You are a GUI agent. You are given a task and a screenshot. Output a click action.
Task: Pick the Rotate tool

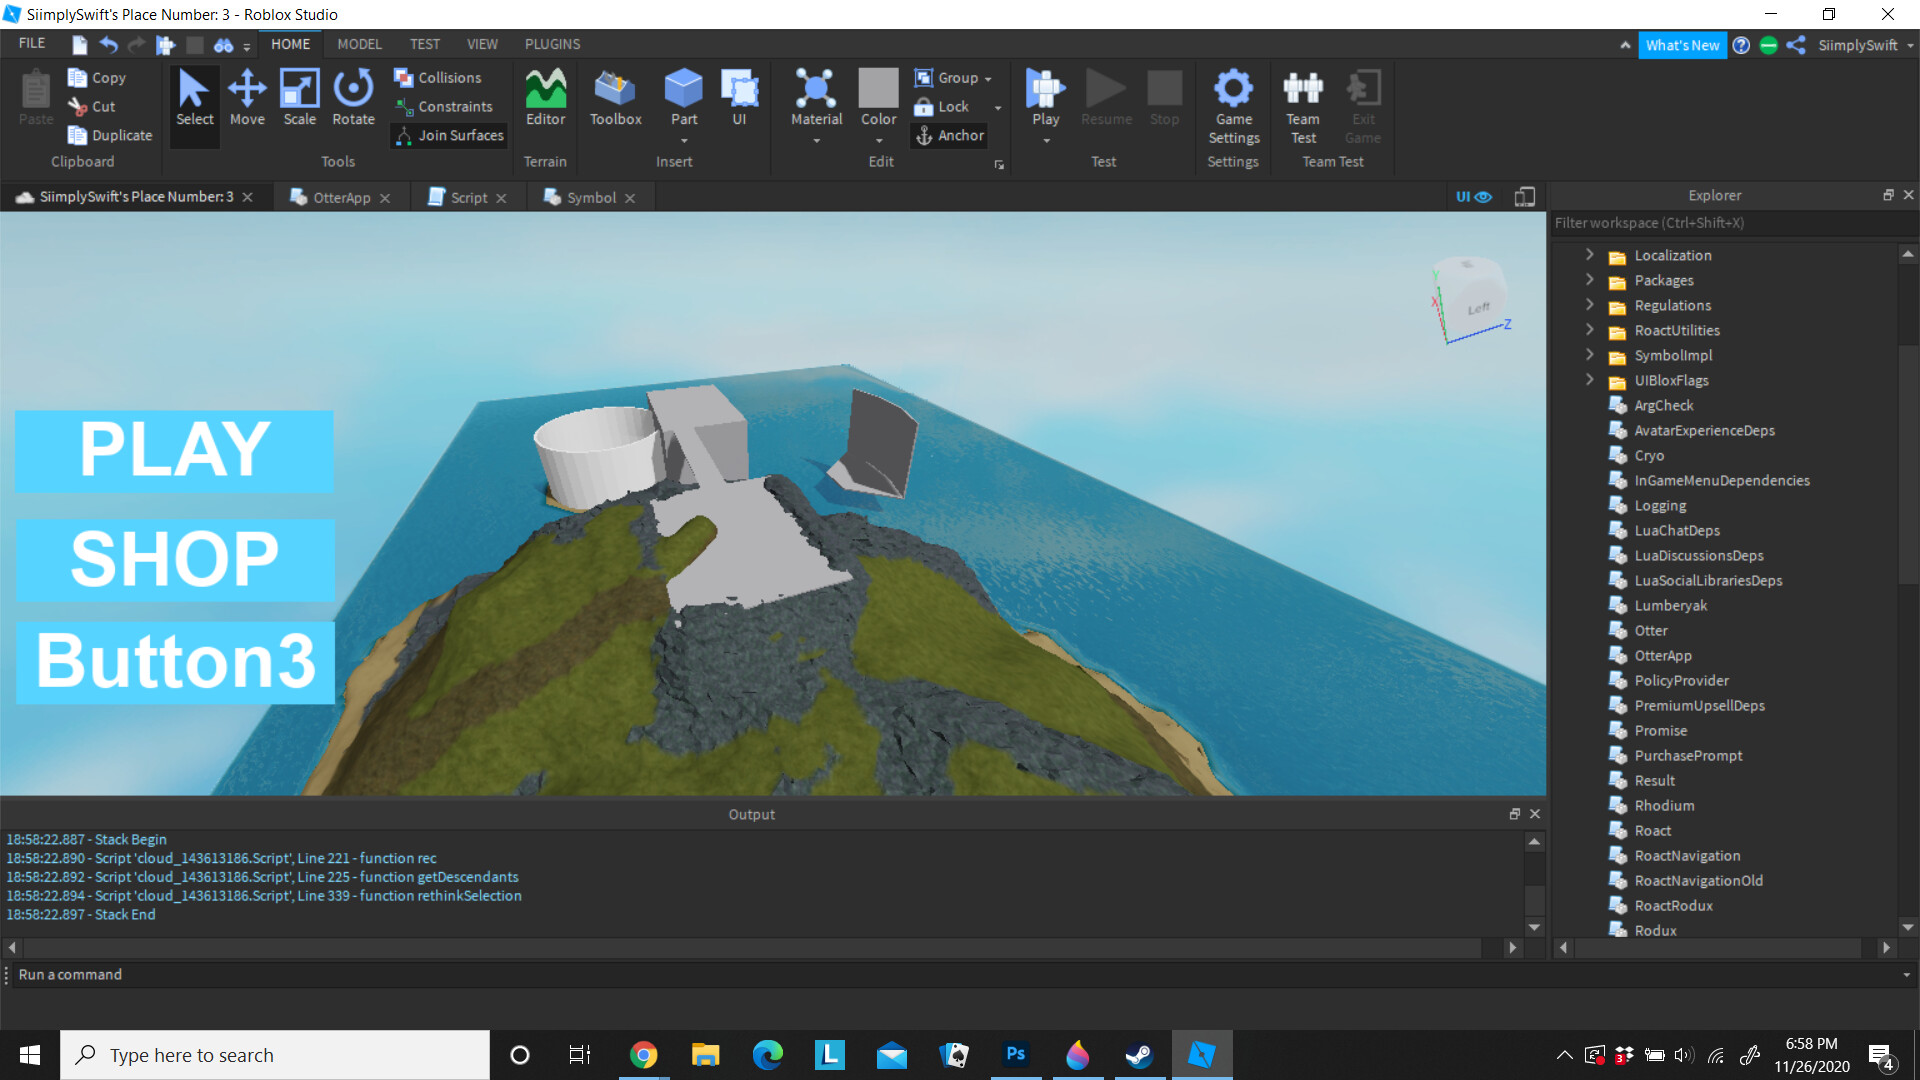[353, 98]
